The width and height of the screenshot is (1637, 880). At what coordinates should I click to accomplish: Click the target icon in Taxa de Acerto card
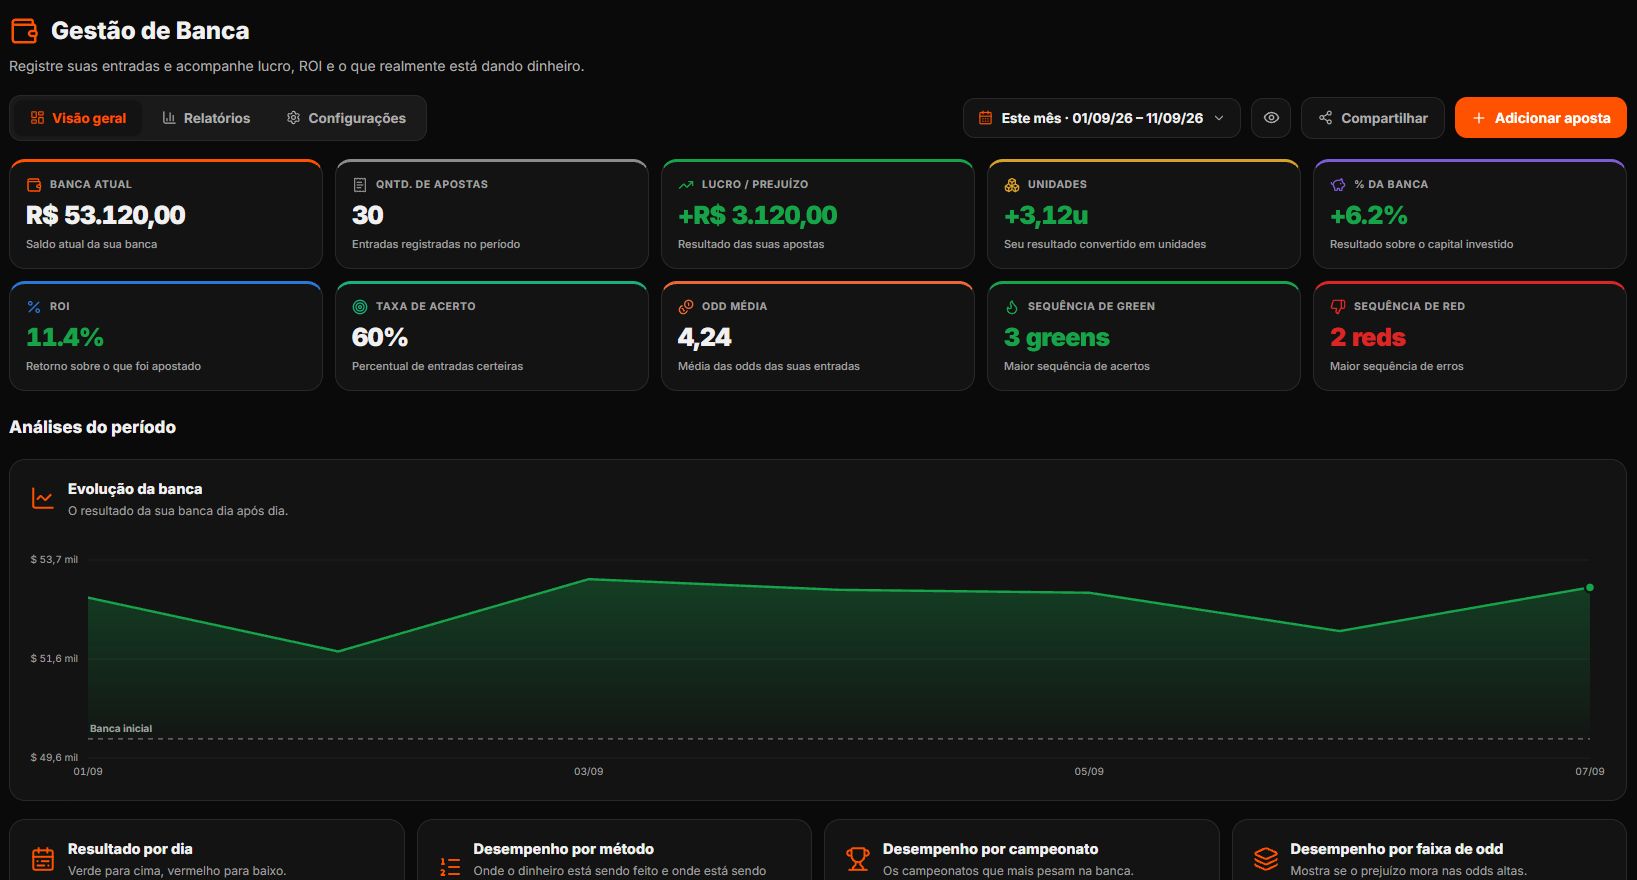point(360,307)
